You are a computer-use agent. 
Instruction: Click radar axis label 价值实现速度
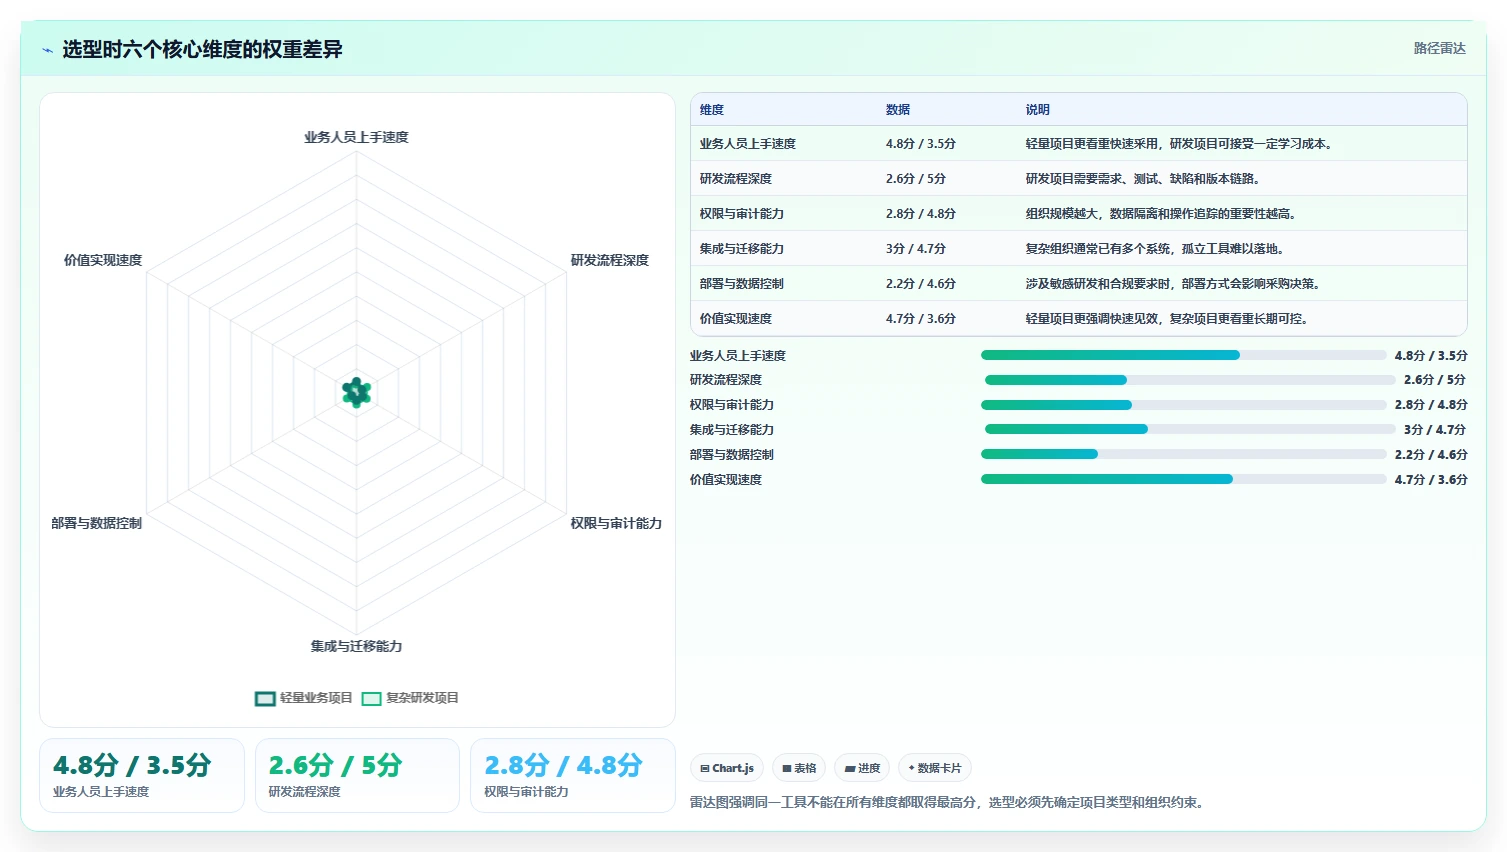click(103, 260)
